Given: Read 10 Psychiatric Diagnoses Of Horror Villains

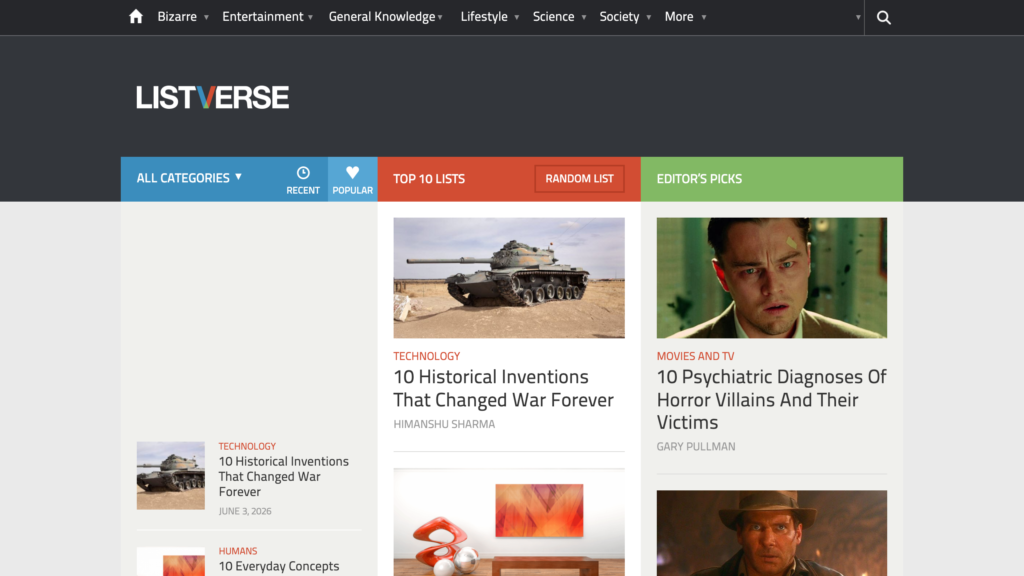Looking at the screenshot, I should [x=771, y=399].
